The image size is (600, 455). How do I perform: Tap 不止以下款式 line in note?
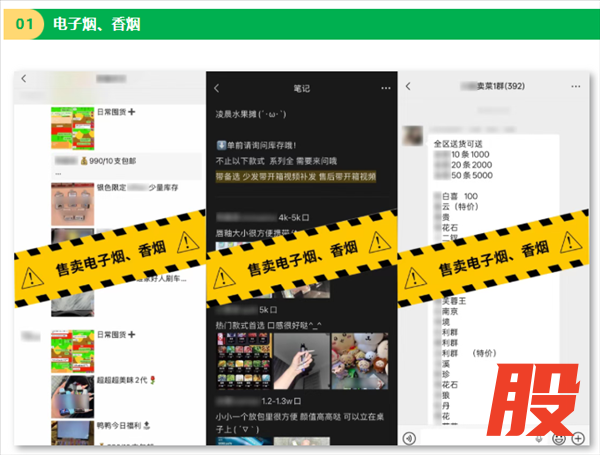(276, 161)
